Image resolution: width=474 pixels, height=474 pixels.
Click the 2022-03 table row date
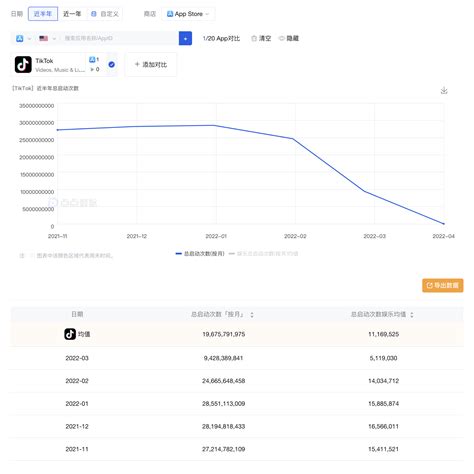(x=77, y=358)
